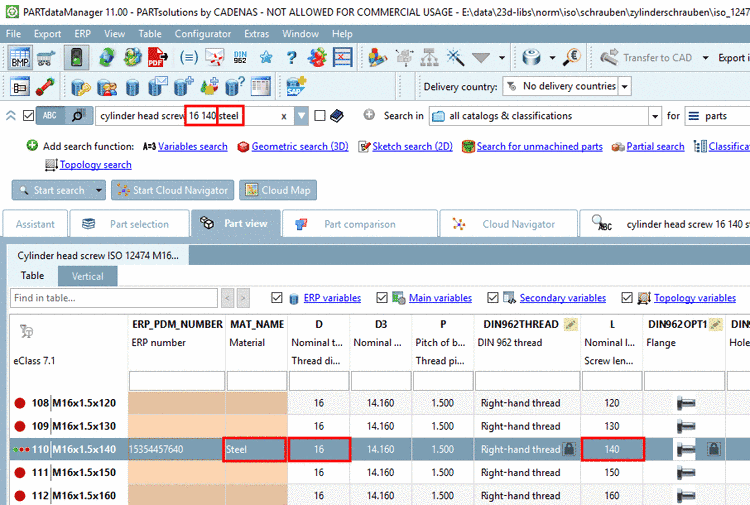
Task: Click the database with key icon
Action: [80, 87]
